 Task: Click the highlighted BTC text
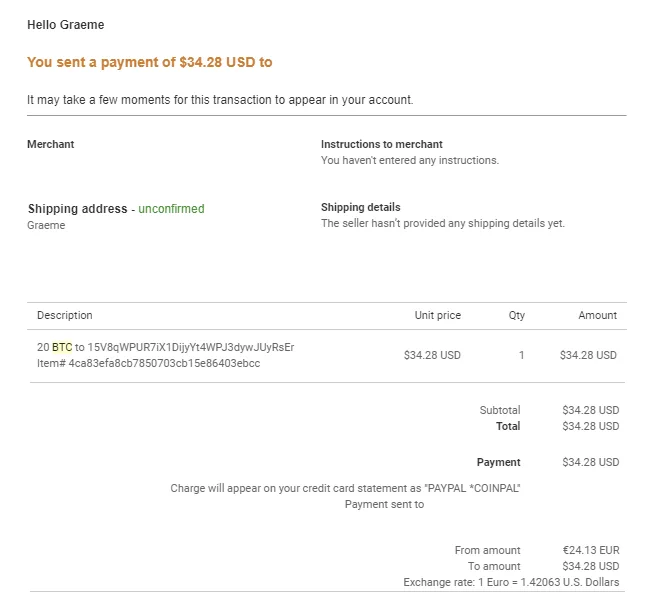click(62, 347)
